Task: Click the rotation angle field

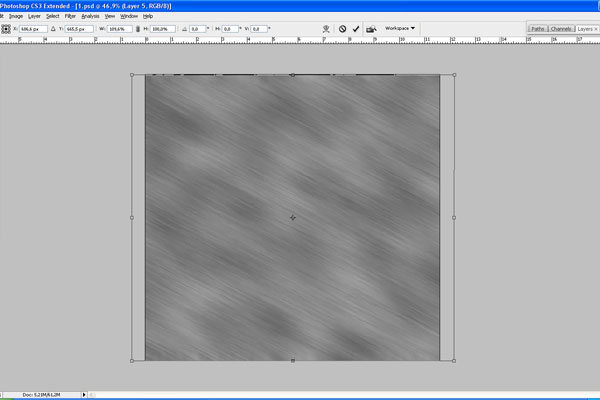Action: coord(197,29)
